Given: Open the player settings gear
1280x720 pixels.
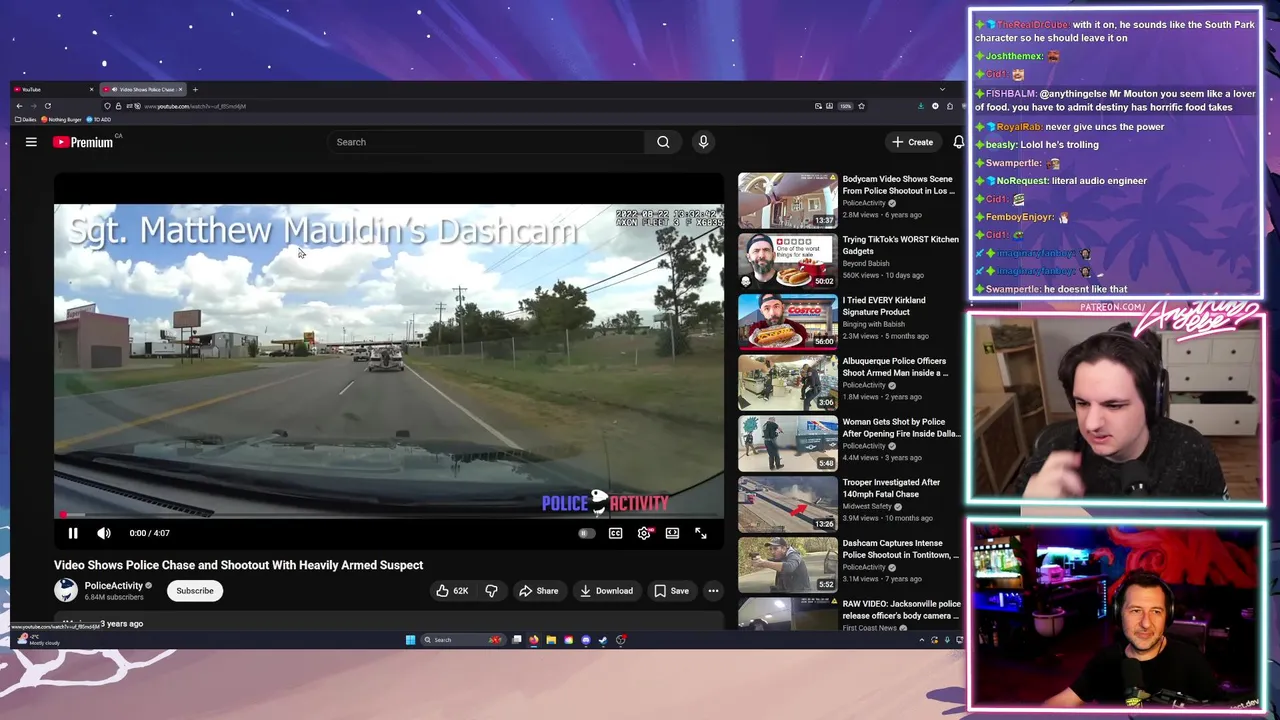Looking at the screenshot, I should (644, 533).
